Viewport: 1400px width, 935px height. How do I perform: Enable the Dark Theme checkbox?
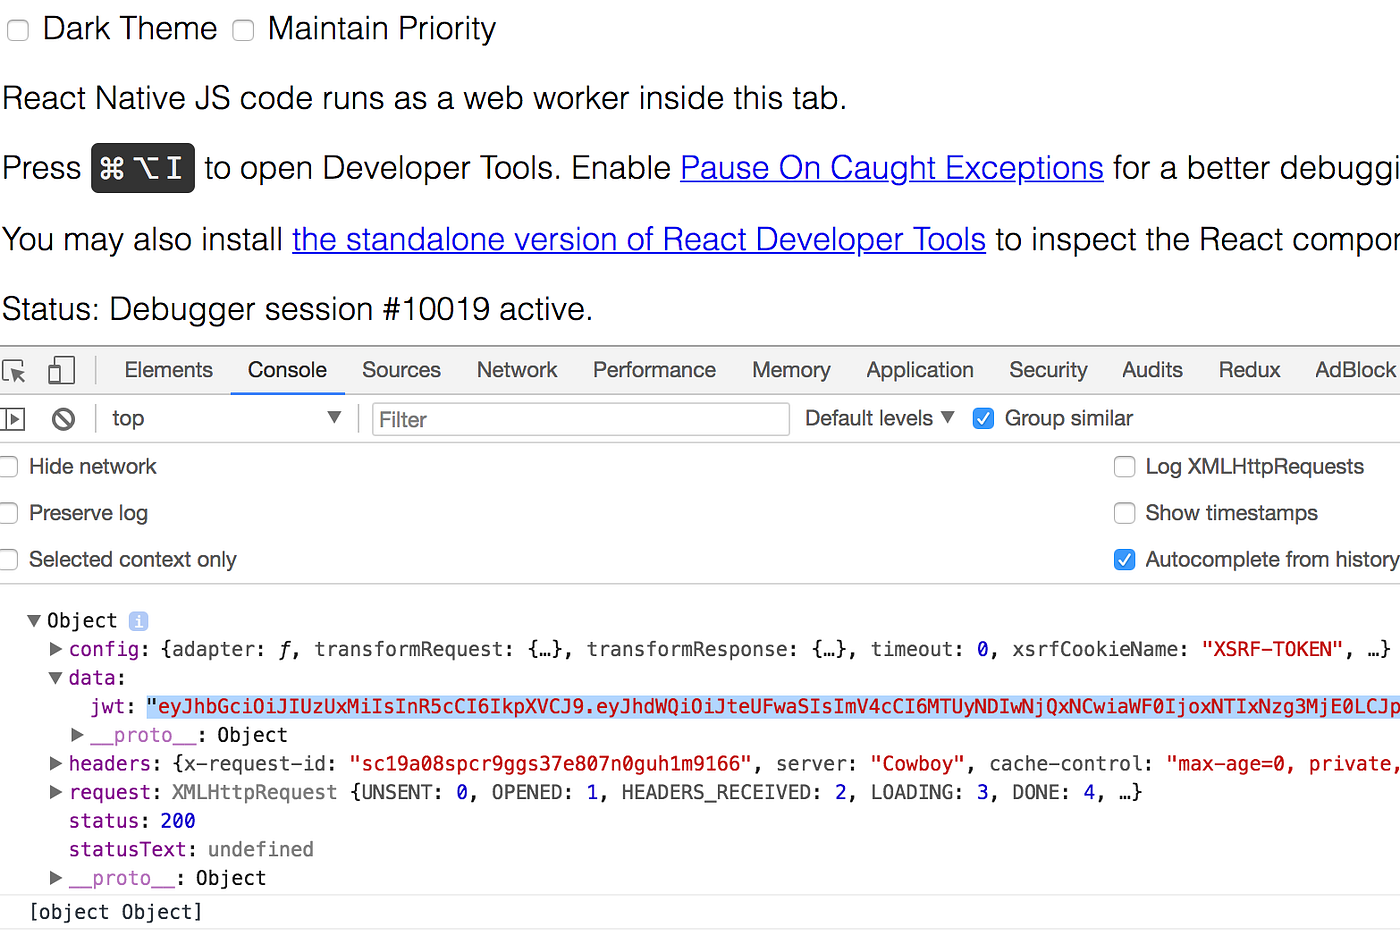coord(18,30)
